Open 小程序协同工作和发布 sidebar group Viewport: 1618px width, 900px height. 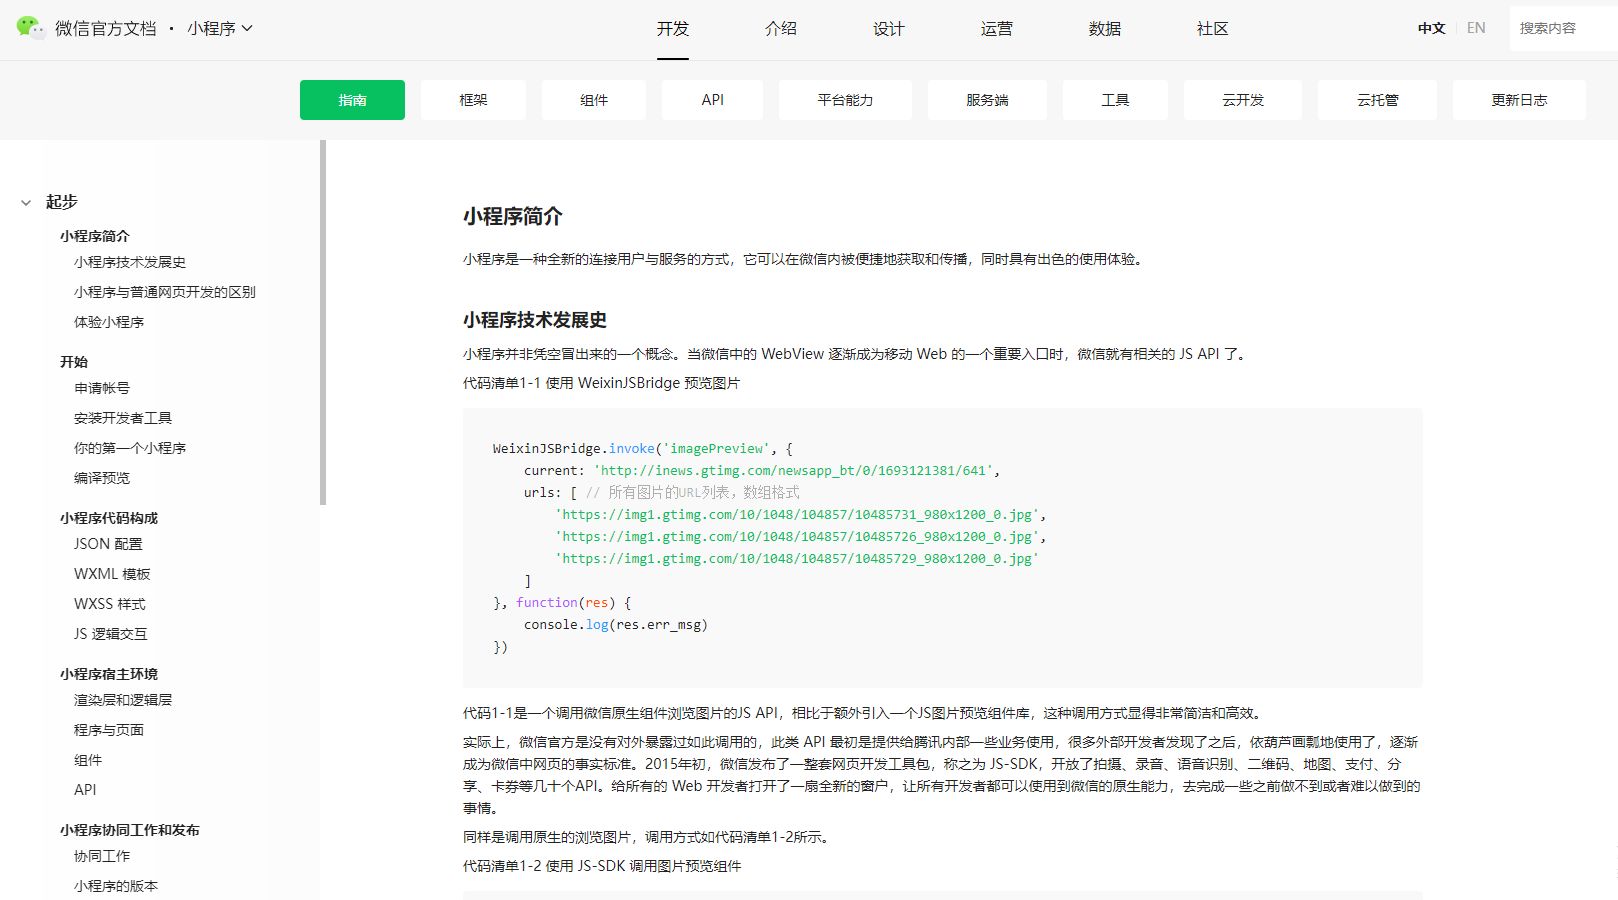[x=130, y=830]
